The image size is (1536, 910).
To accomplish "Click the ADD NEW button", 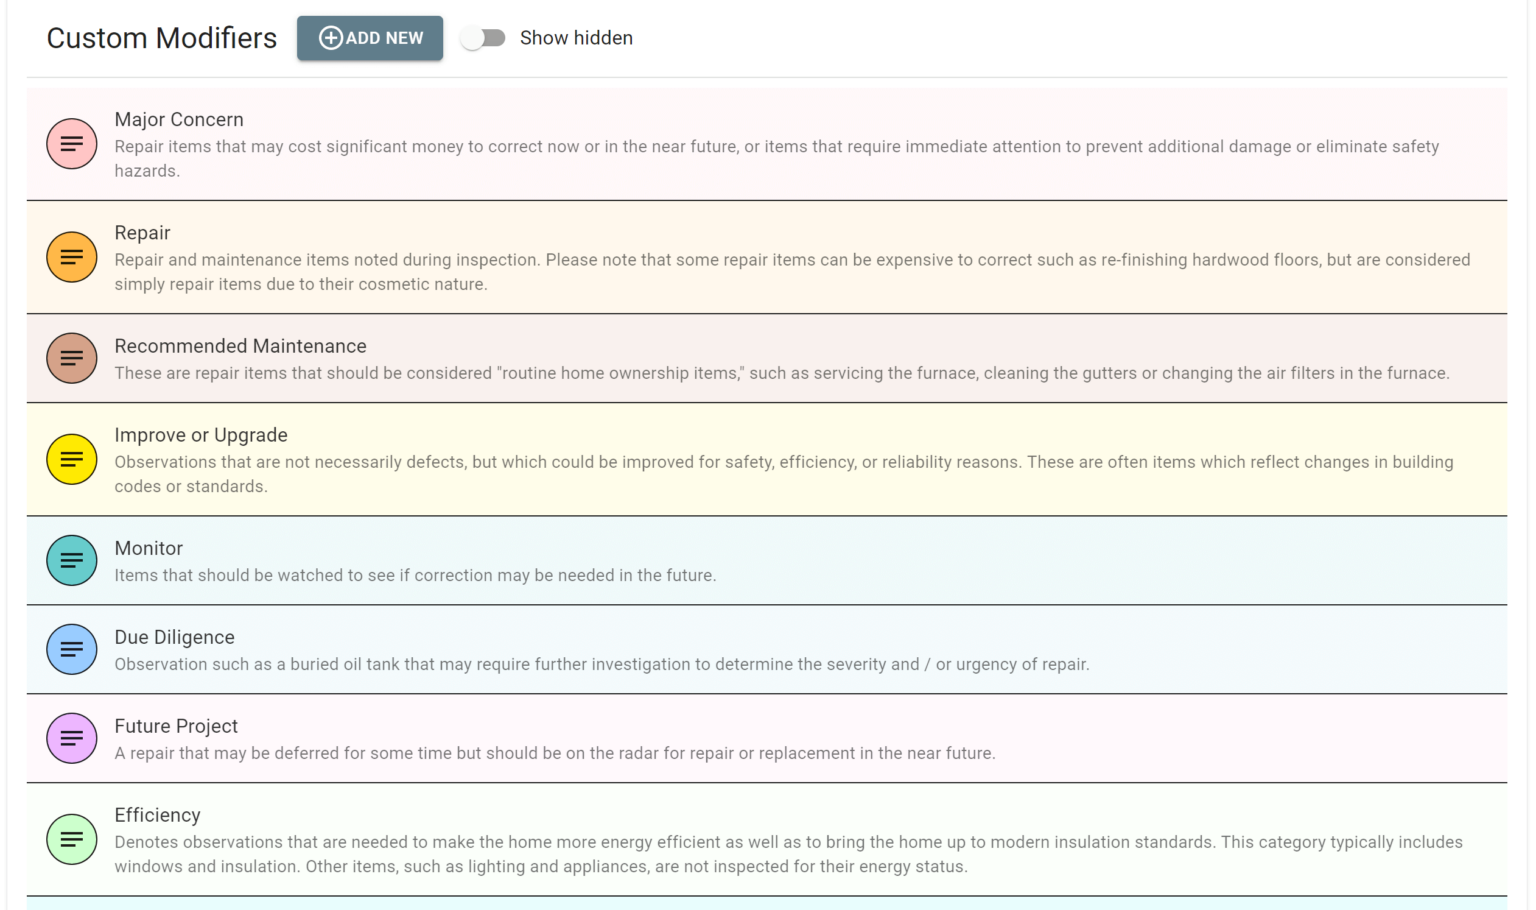I will tap(370, 37).
